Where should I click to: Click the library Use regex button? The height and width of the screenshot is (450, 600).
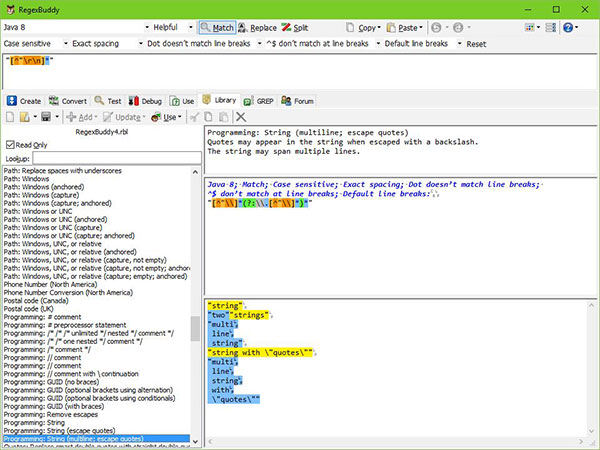click(x=166, y=117)
